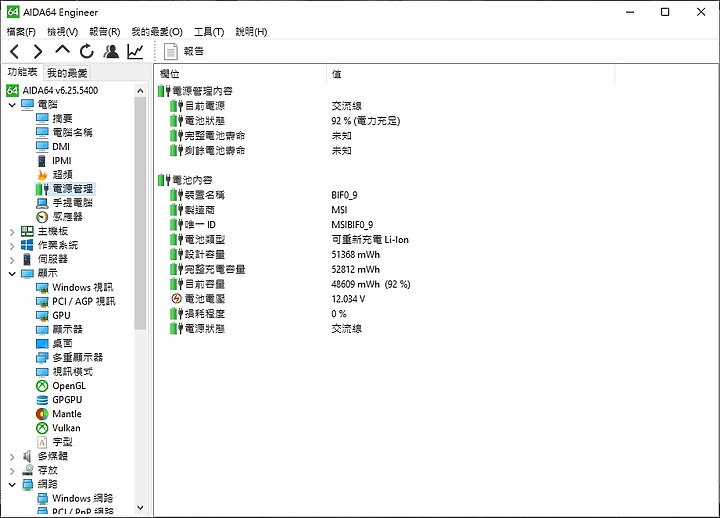The height and width of the screenshot is (518, 720).
Task: Expand the 存放 storage node
Action: pyautogui.click(x=12, y=471)
